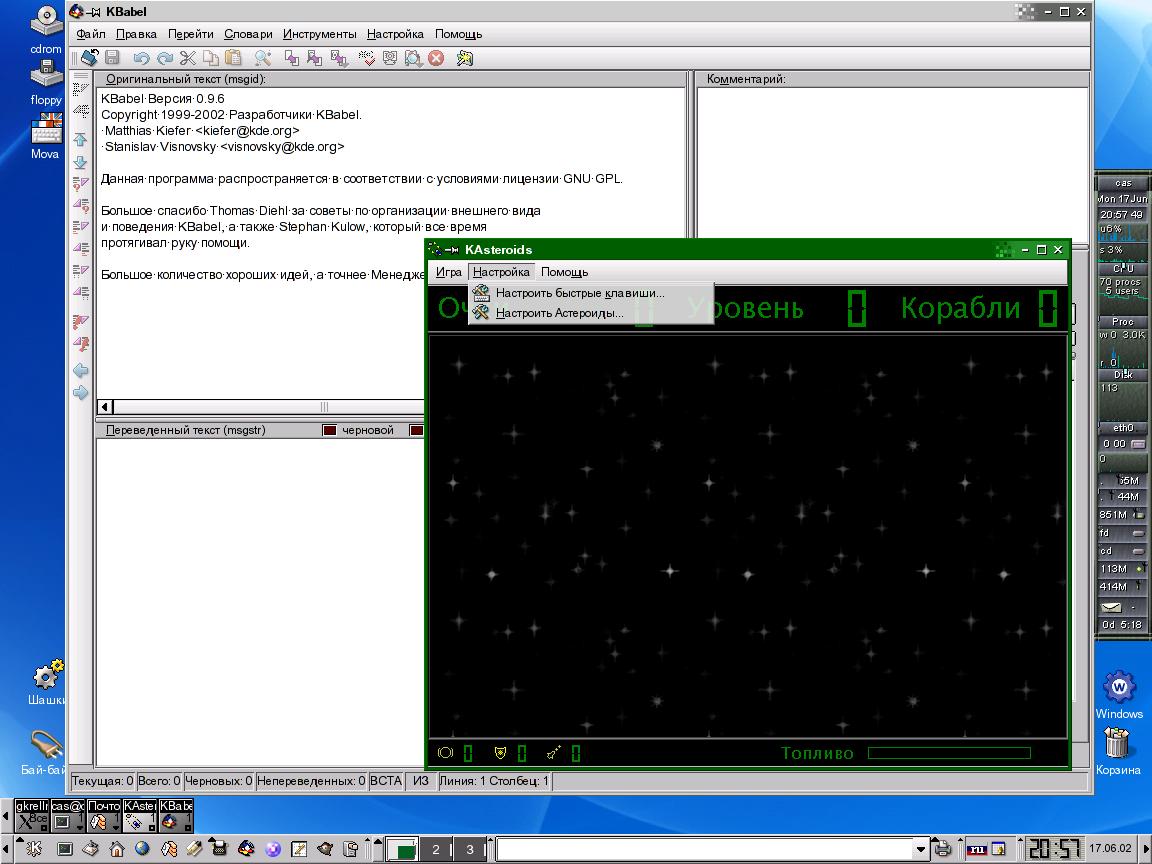The width and height of the screenshot is (1152, 864).
Task: Expand the command line dropdown in panel
Action: point(921,850)
